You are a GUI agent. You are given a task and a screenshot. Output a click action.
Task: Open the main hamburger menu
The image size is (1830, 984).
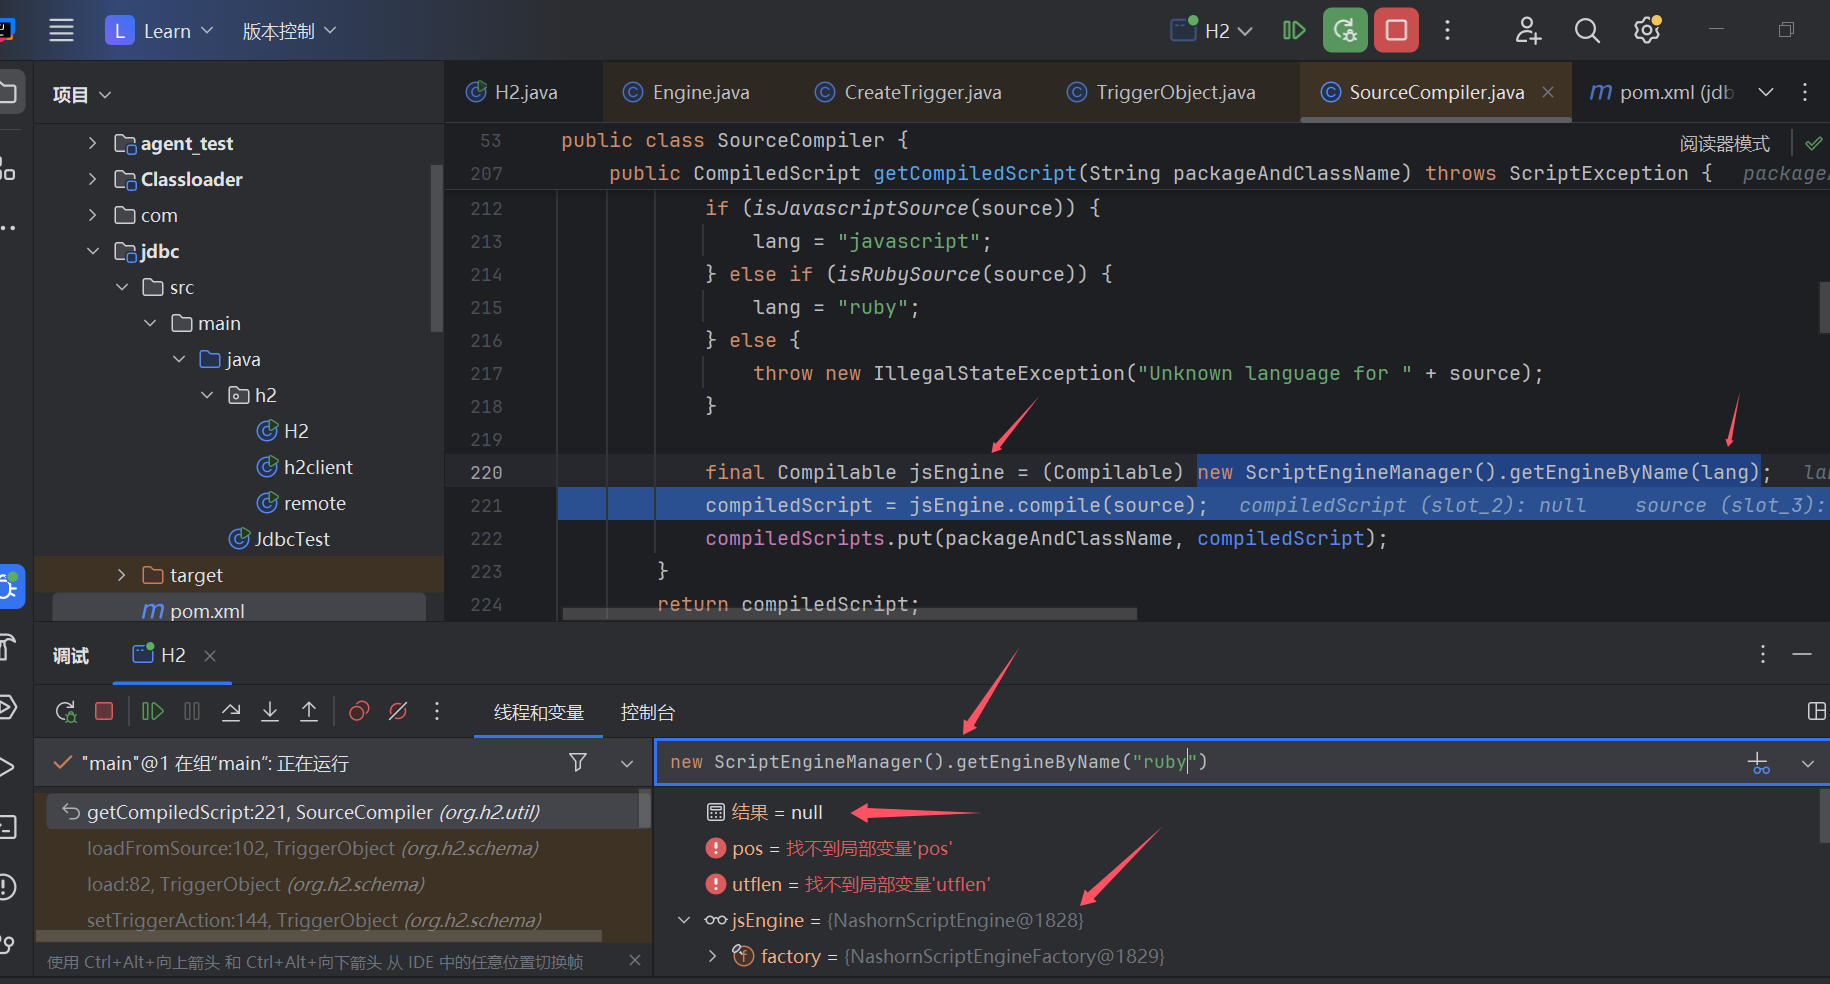(x=62, y=31)
